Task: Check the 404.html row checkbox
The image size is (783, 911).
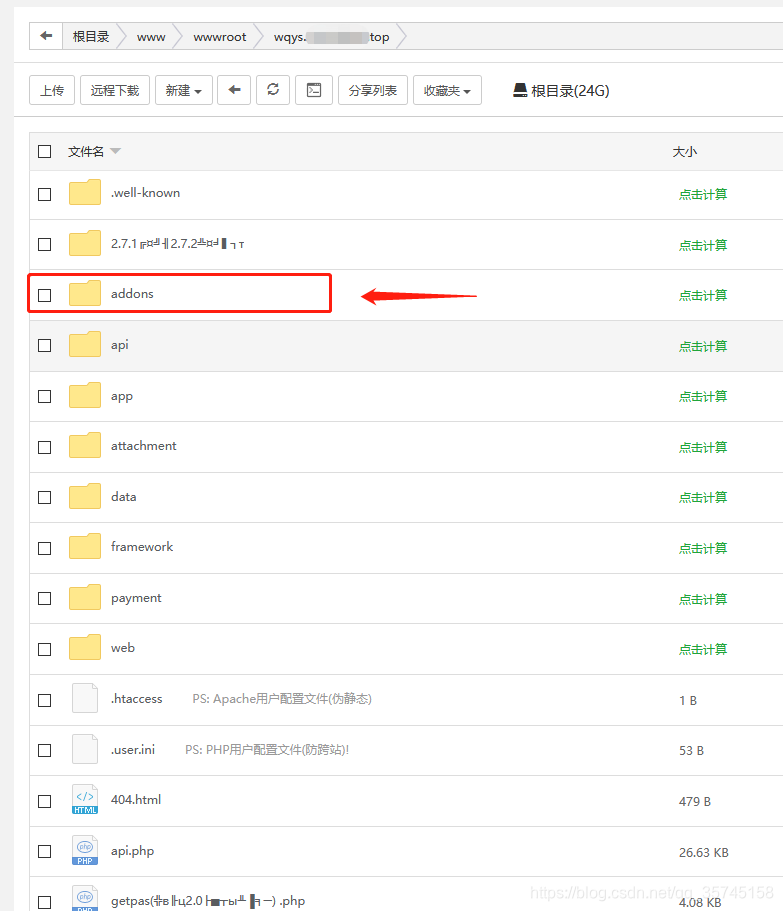Action: click(44, 802)
